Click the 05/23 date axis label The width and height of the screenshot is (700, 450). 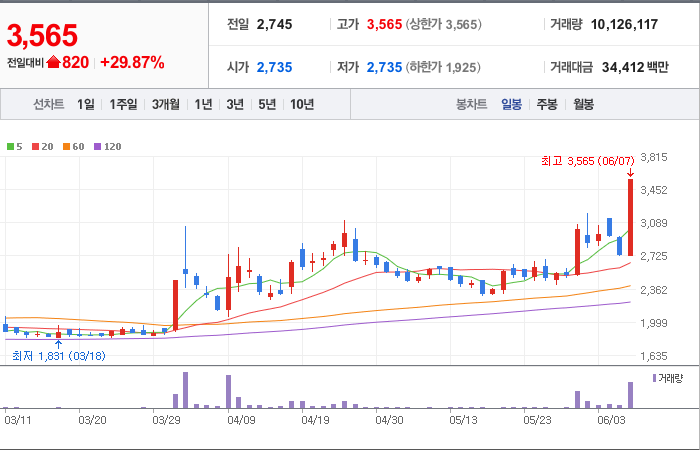click(537, 420)
